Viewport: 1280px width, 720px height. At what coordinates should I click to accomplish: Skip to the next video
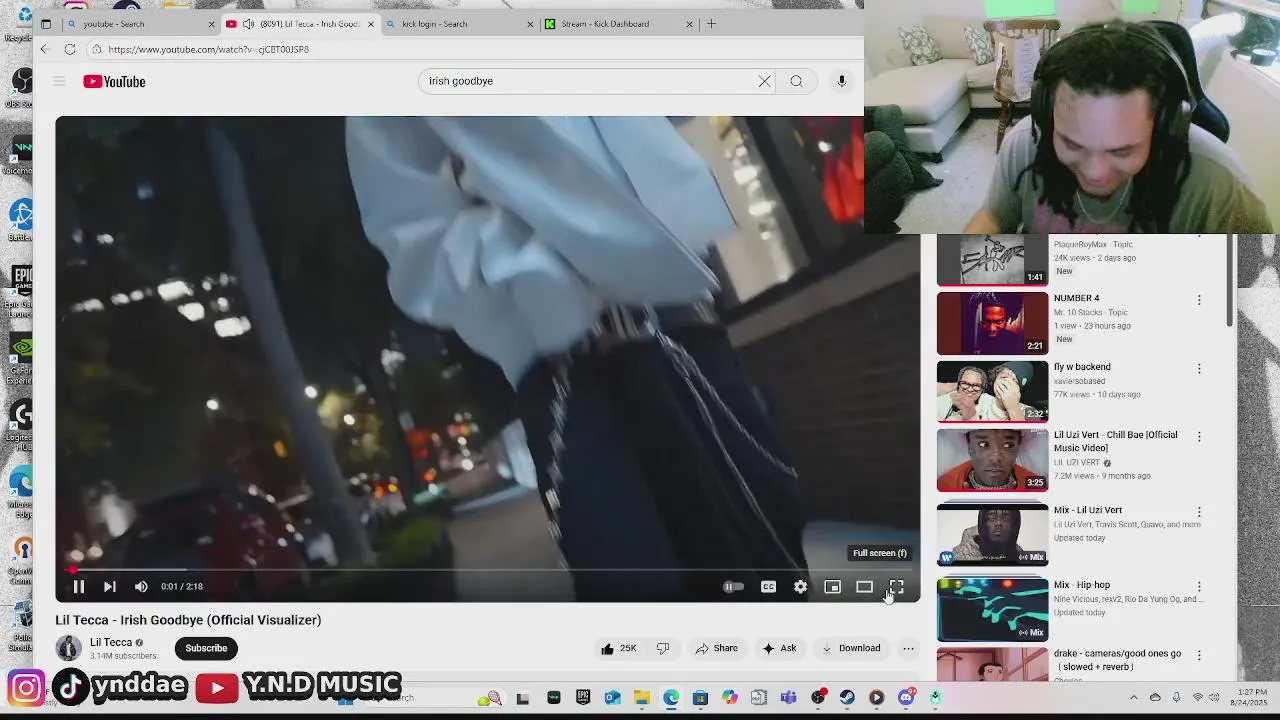tap(110, 587)
